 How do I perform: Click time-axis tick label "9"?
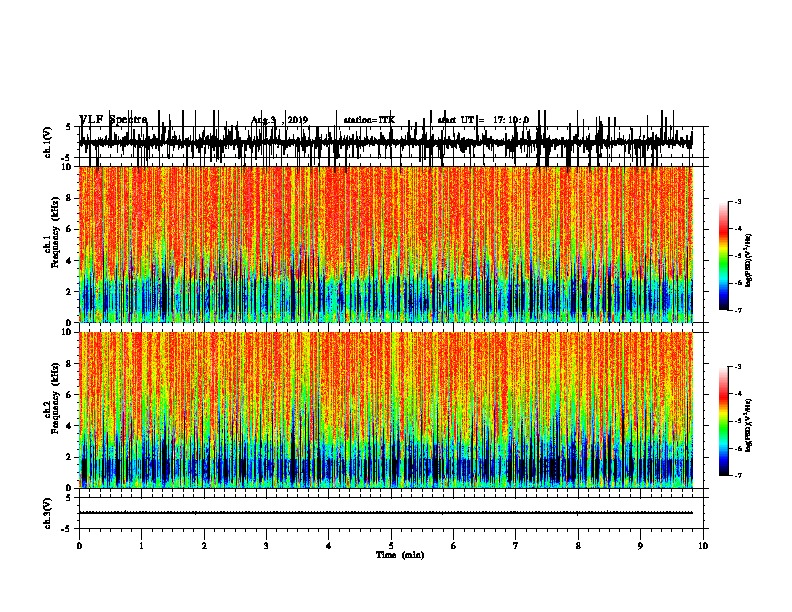640,546
